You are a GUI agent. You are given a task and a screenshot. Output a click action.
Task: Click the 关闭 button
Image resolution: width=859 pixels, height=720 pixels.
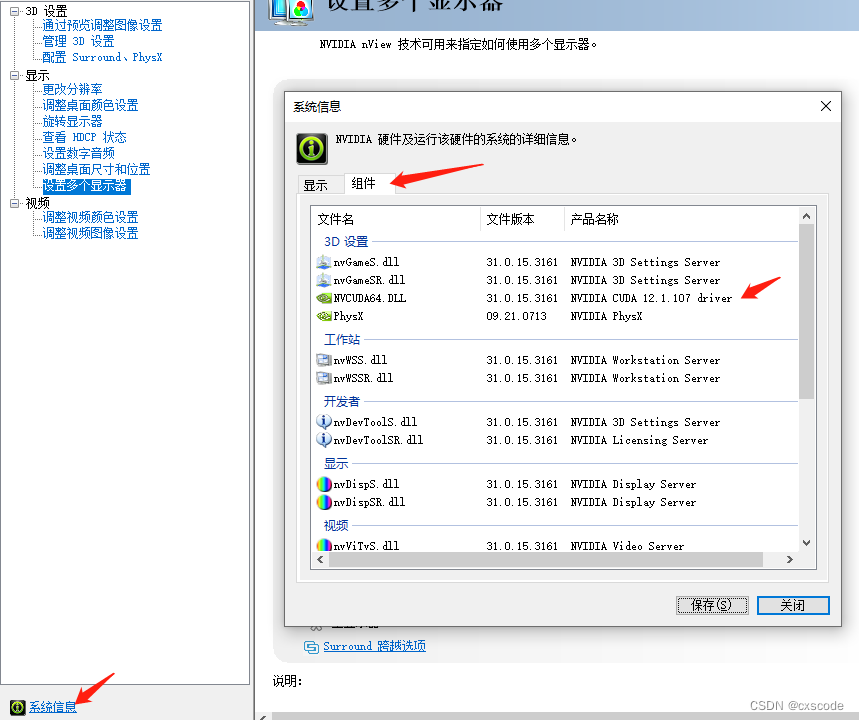[793, 605]
